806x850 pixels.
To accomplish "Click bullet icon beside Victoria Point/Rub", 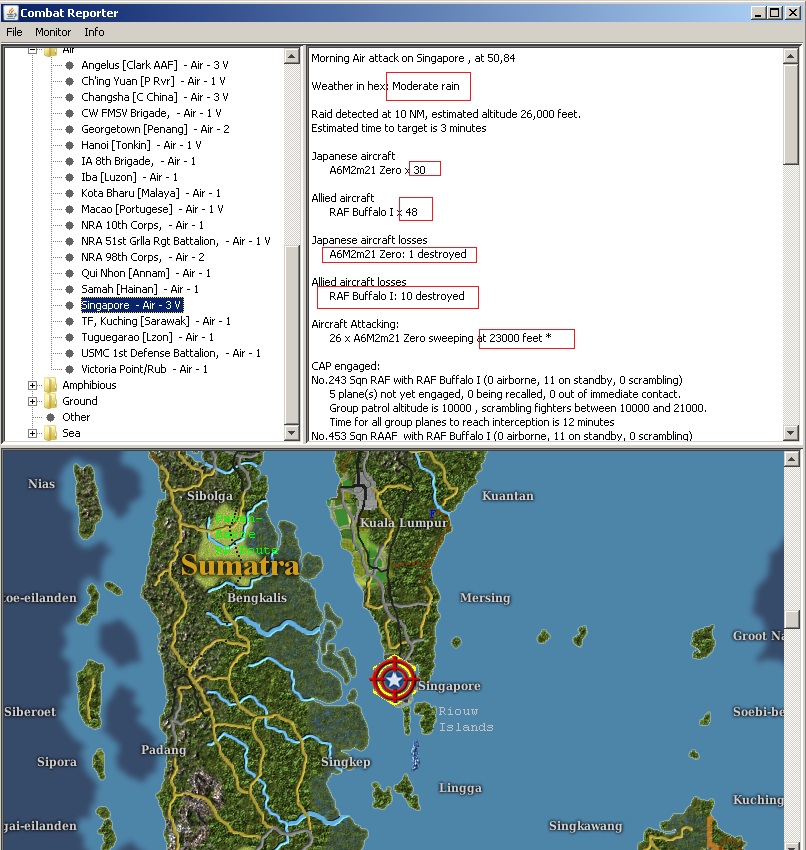I will click(x=69, y=370).
